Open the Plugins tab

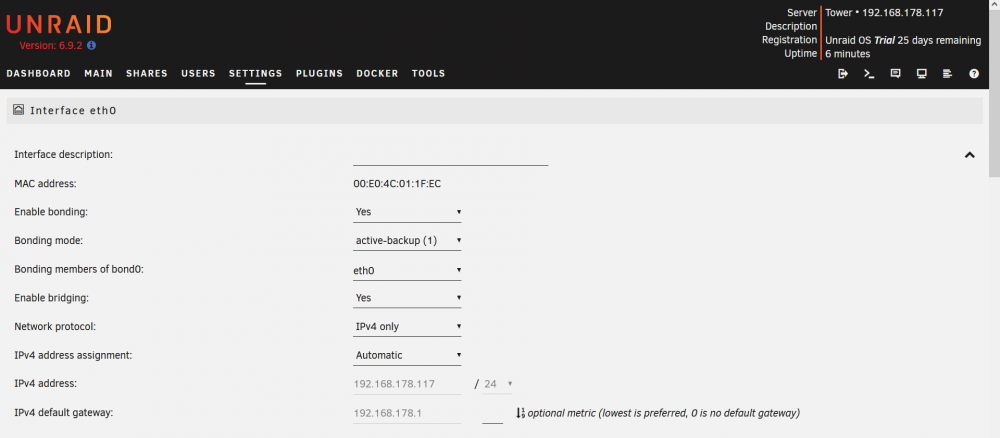point(320,73)
